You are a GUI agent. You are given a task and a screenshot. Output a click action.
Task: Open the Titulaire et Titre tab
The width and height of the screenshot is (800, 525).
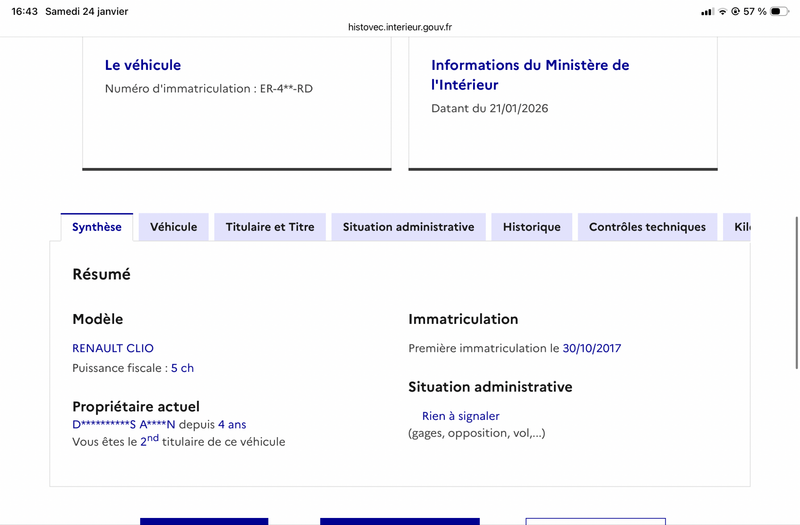point(270,227)
